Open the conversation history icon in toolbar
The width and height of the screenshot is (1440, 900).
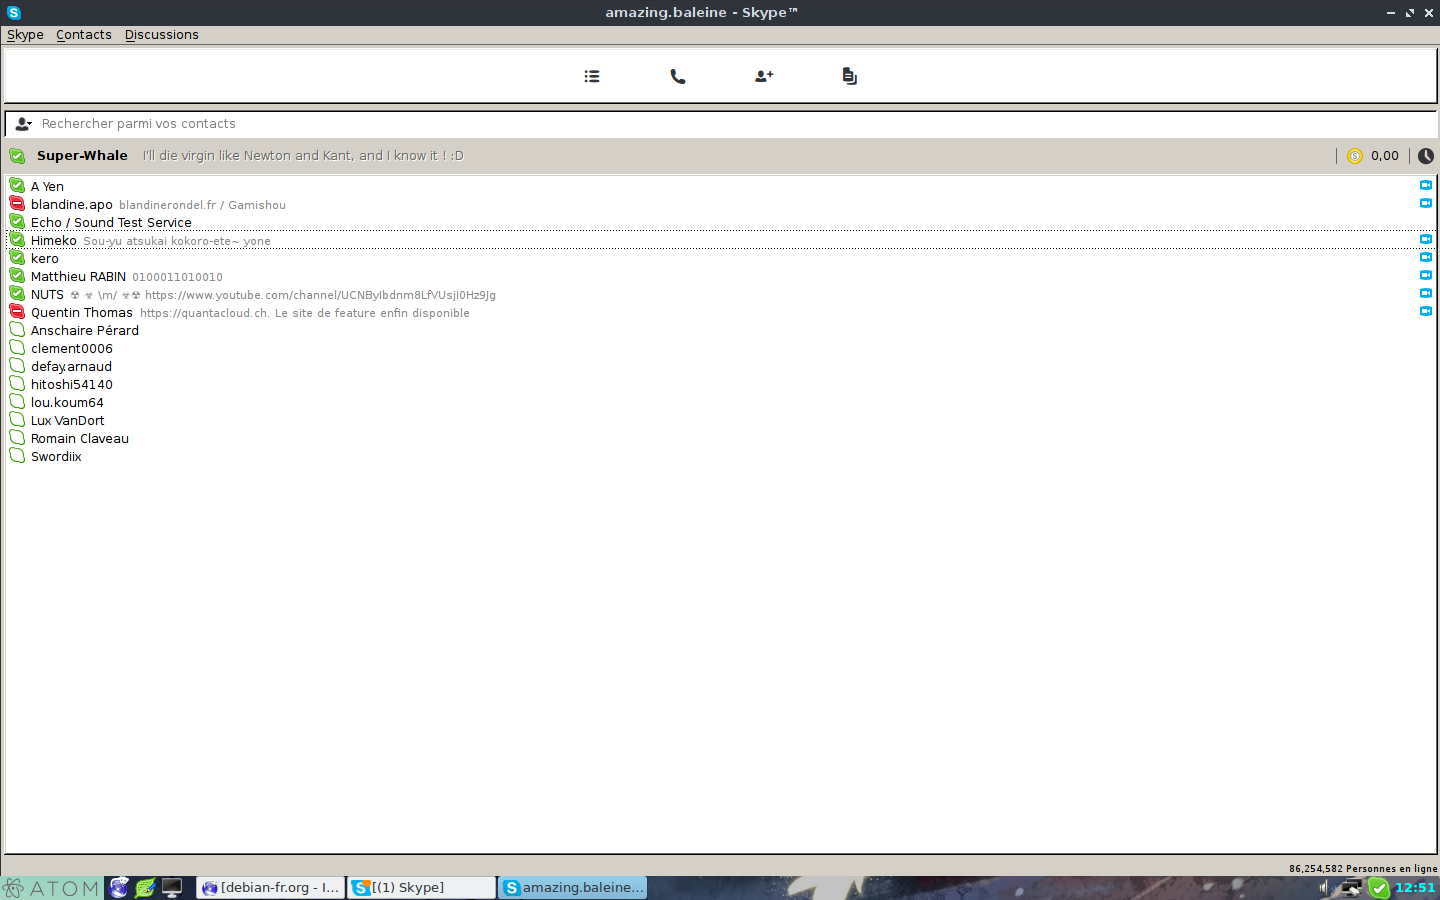[849, 76]
